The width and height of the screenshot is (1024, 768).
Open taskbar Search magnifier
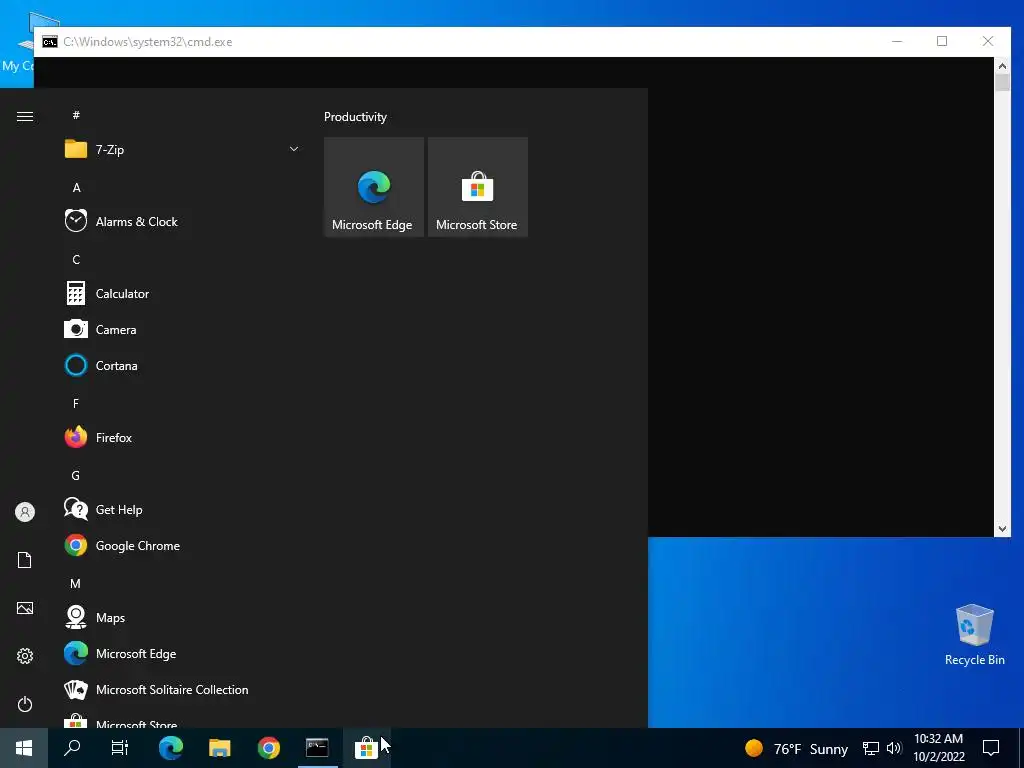72,748
